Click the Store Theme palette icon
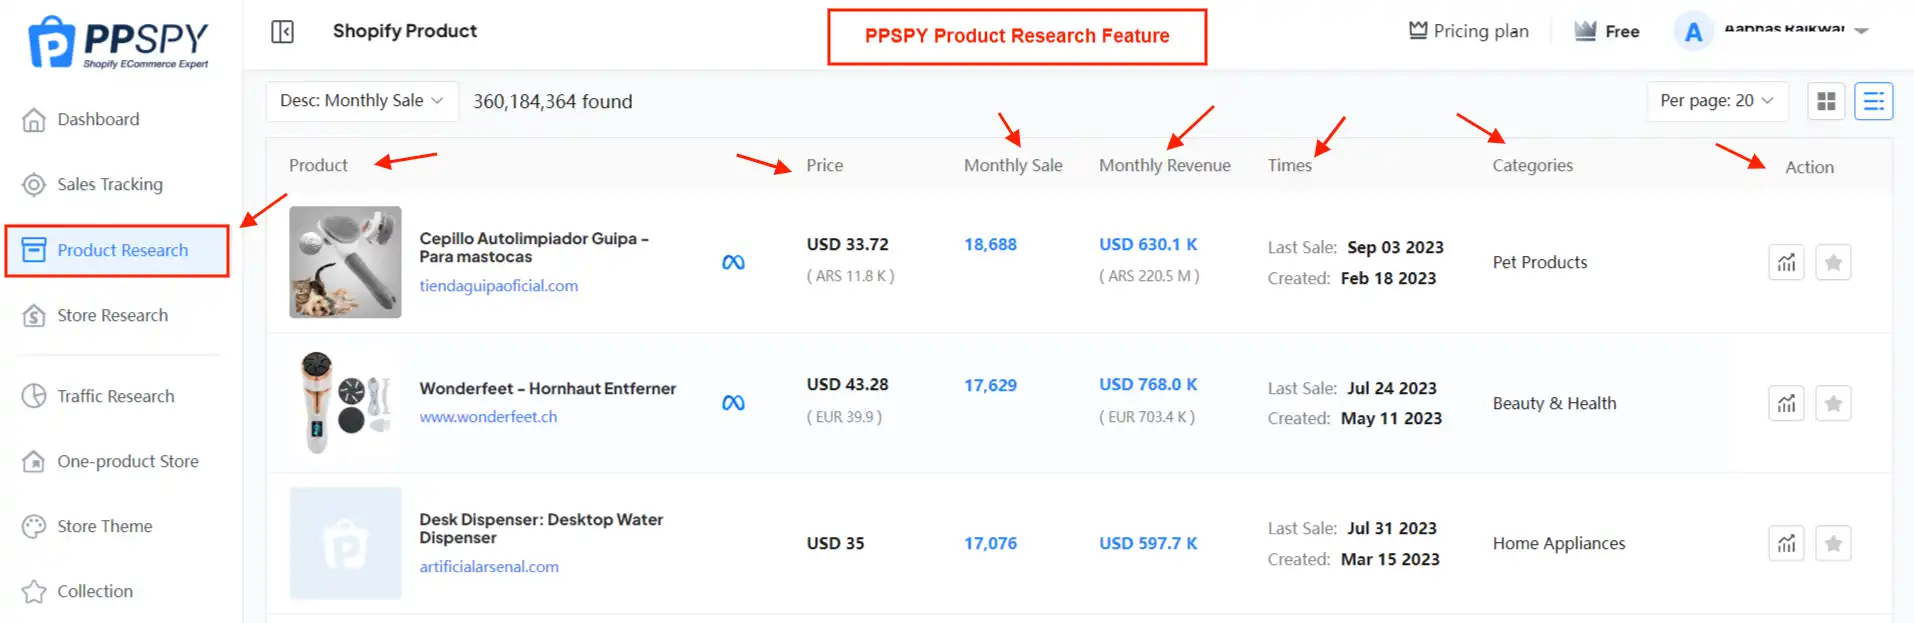Viewport: 1914px width, 623px height. [34, 527]
